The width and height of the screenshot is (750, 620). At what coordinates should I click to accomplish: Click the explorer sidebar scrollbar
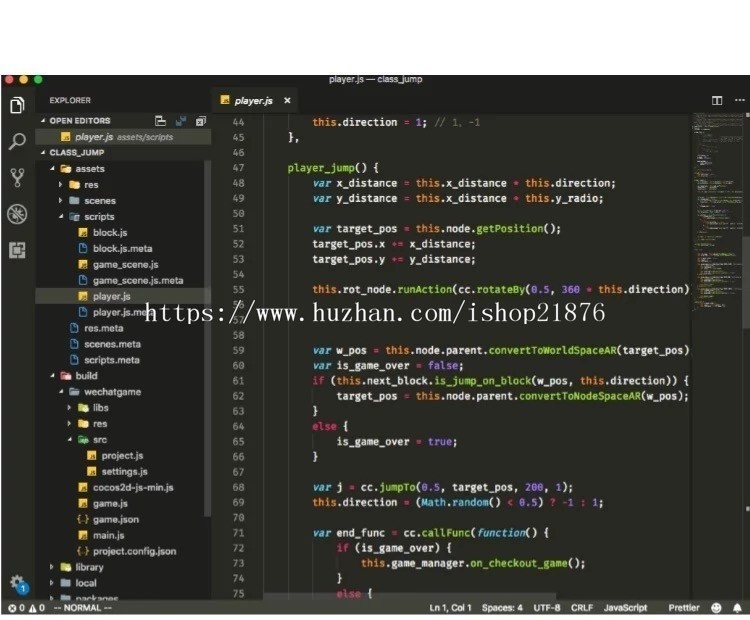click(x=207, y=339)
